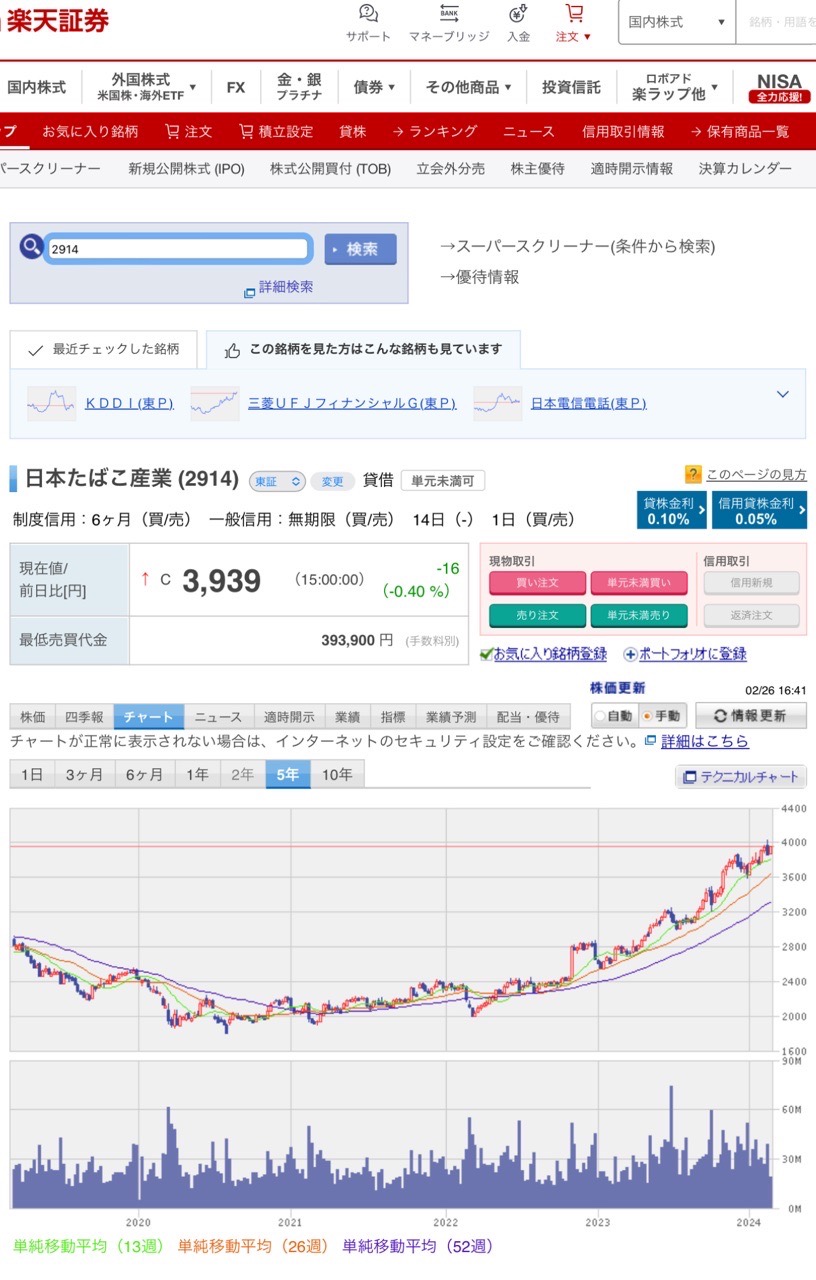
Task: Open the 三菱UFJフィナンシャルG mini chart thumbnail
Action: point(214,402)
